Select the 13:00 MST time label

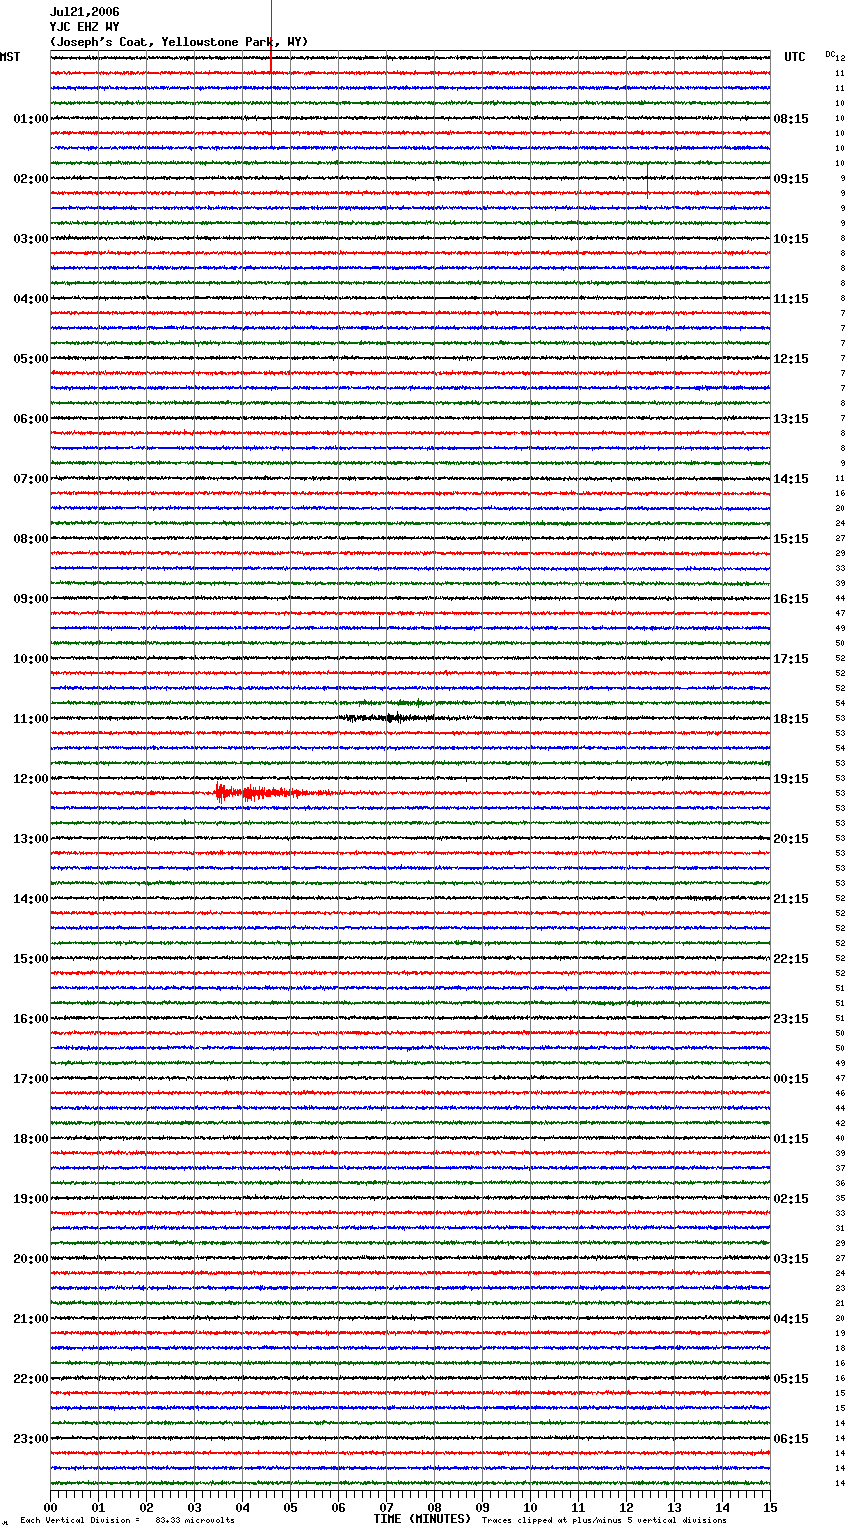click(31, 839)
